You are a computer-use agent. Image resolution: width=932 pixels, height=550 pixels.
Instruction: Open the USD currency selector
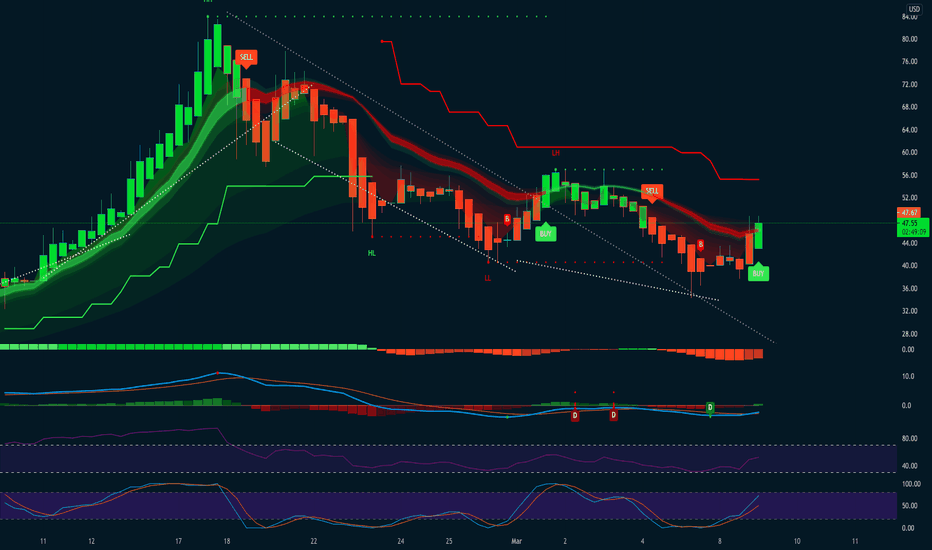pos(913,8)
